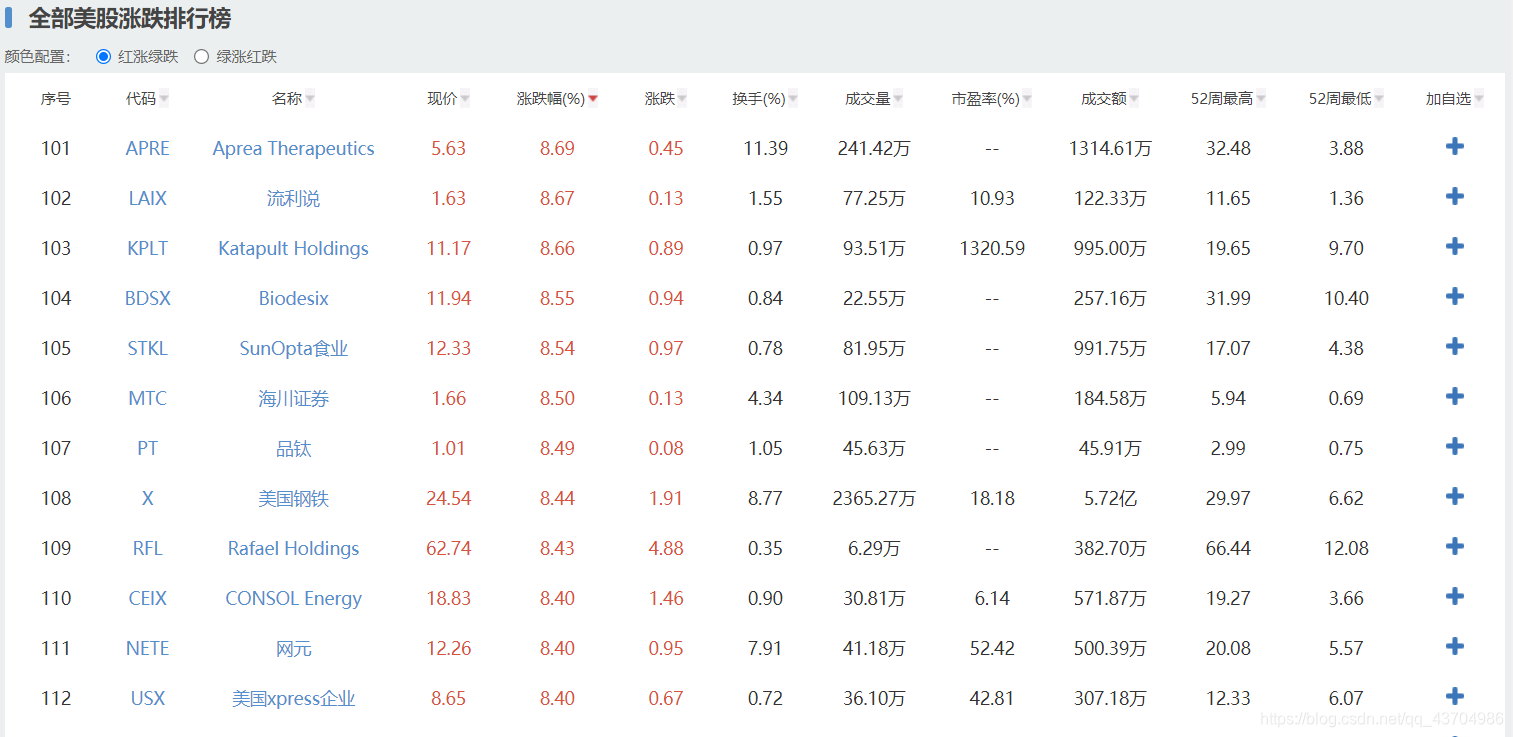The image size is (1513, 737).
Task: View the 美国xpress企业 stock page
Action: point(294,698)
